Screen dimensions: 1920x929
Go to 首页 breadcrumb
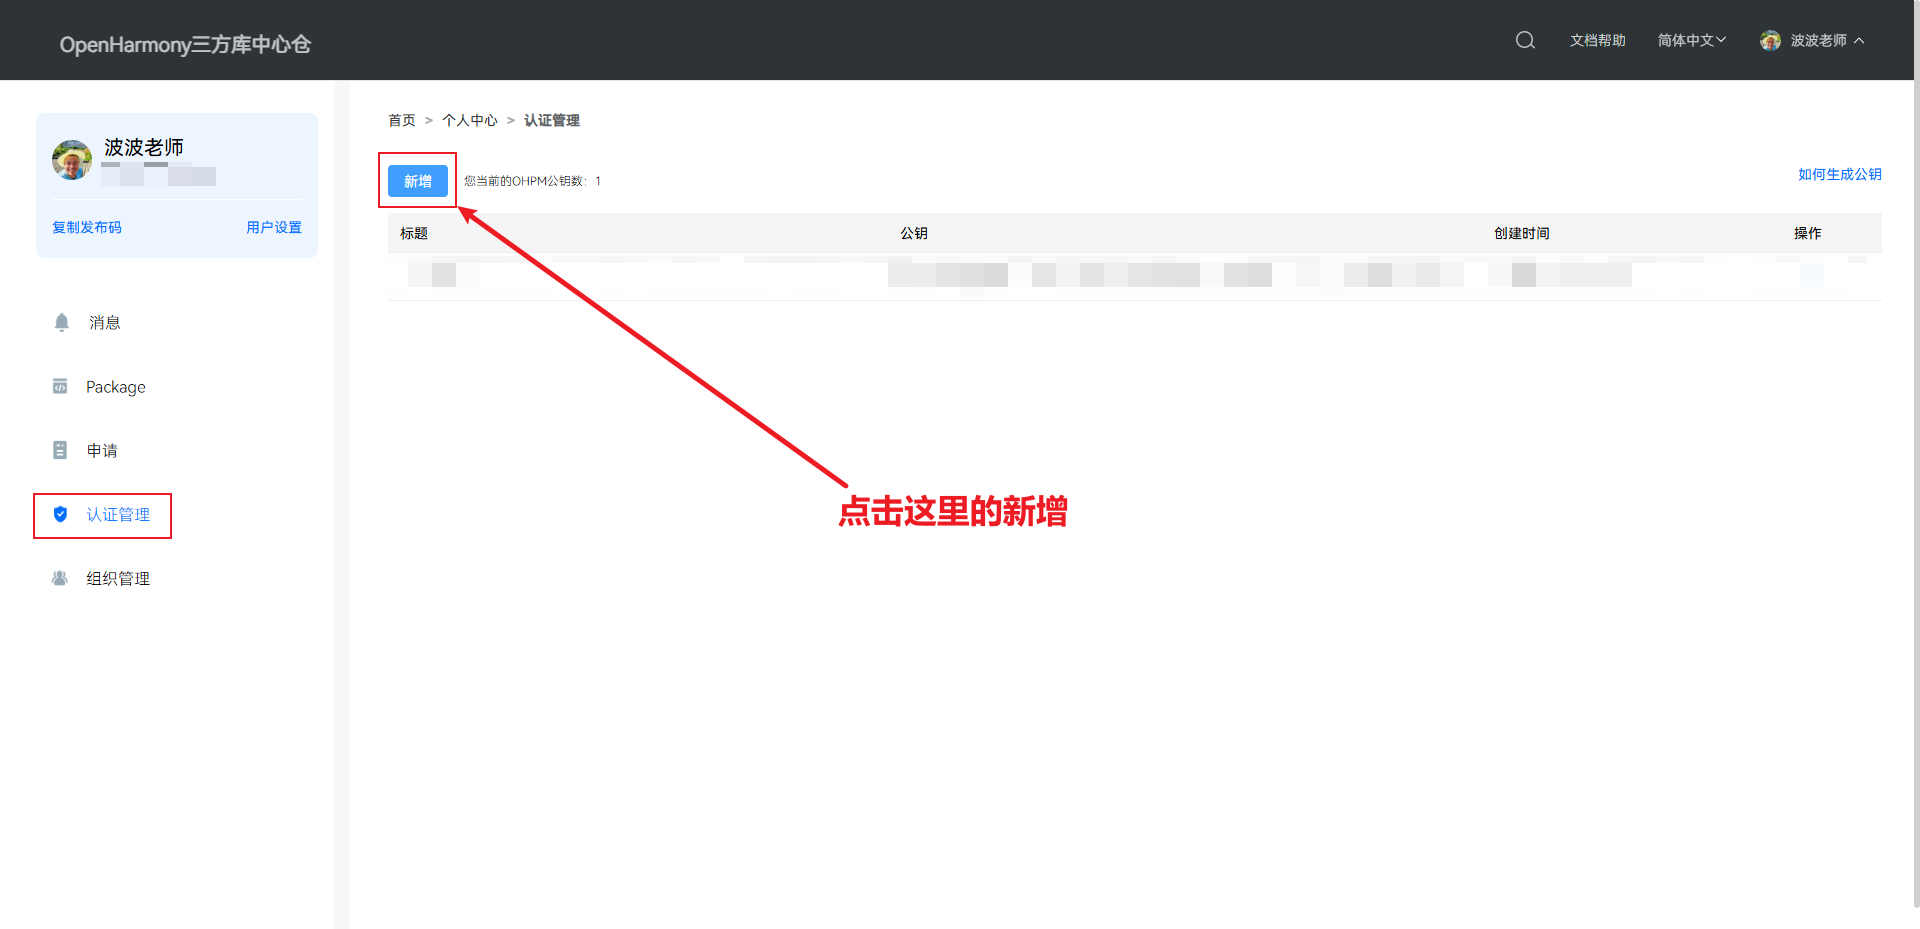pos(402,120)
